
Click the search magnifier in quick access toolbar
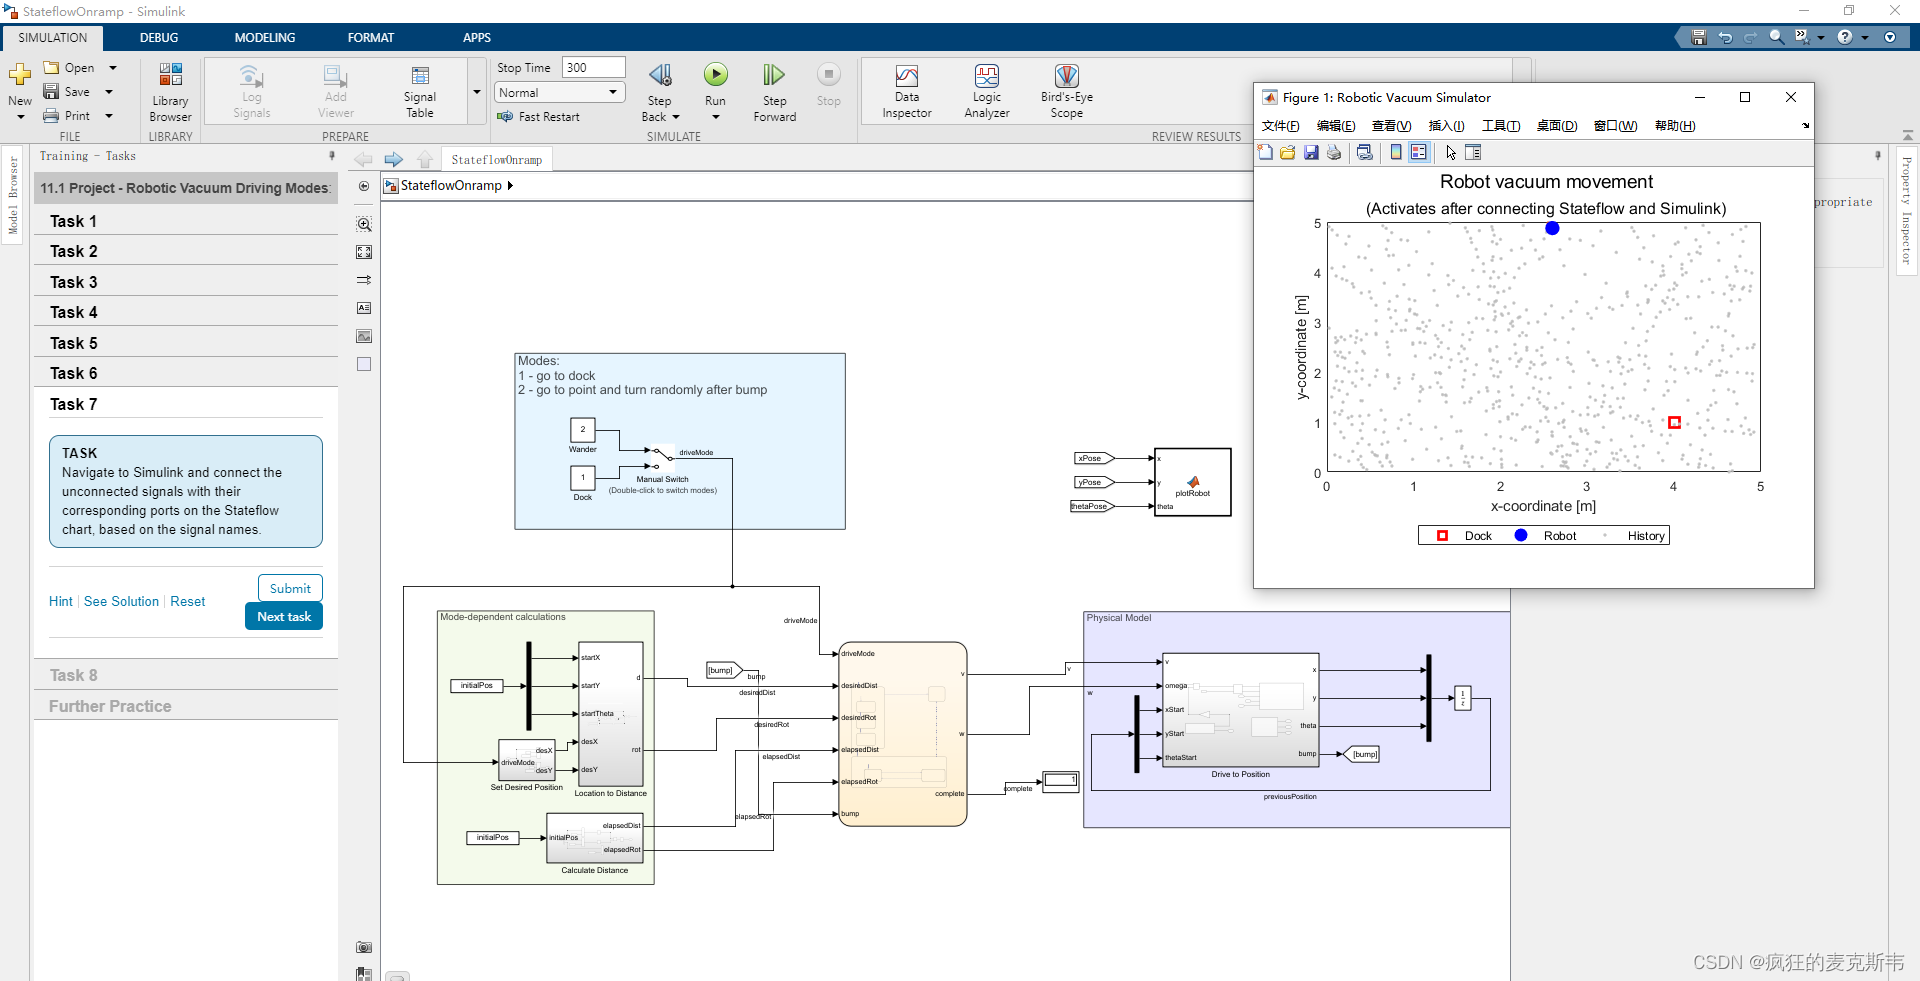pos(1776,37)
